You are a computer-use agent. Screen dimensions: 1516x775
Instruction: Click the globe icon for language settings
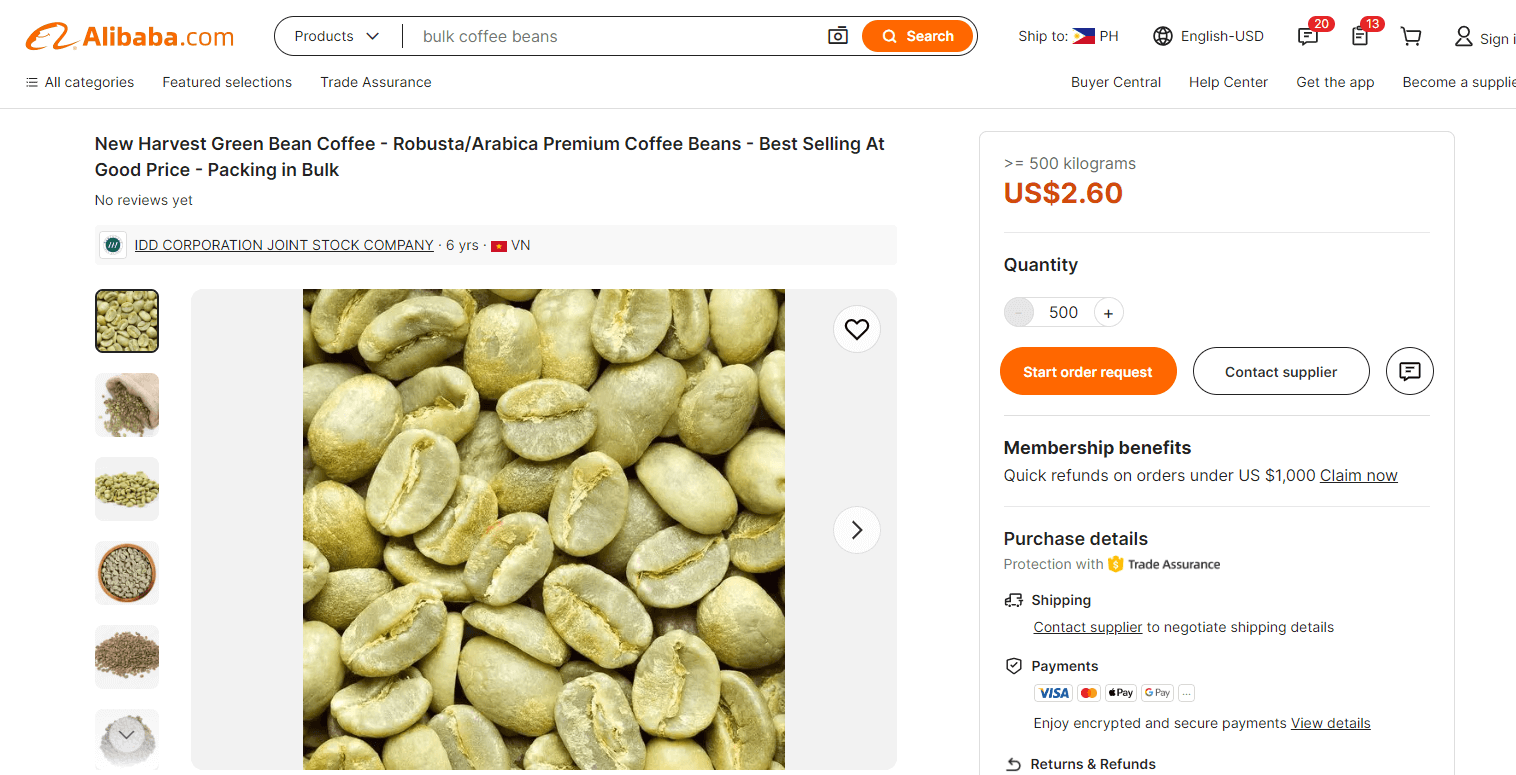[x=1162, y=35]
